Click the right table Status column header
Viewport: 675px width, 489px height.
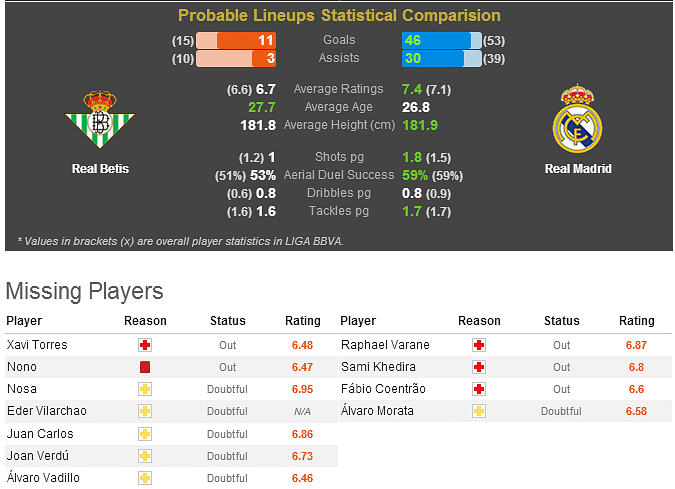click(561, 321)
